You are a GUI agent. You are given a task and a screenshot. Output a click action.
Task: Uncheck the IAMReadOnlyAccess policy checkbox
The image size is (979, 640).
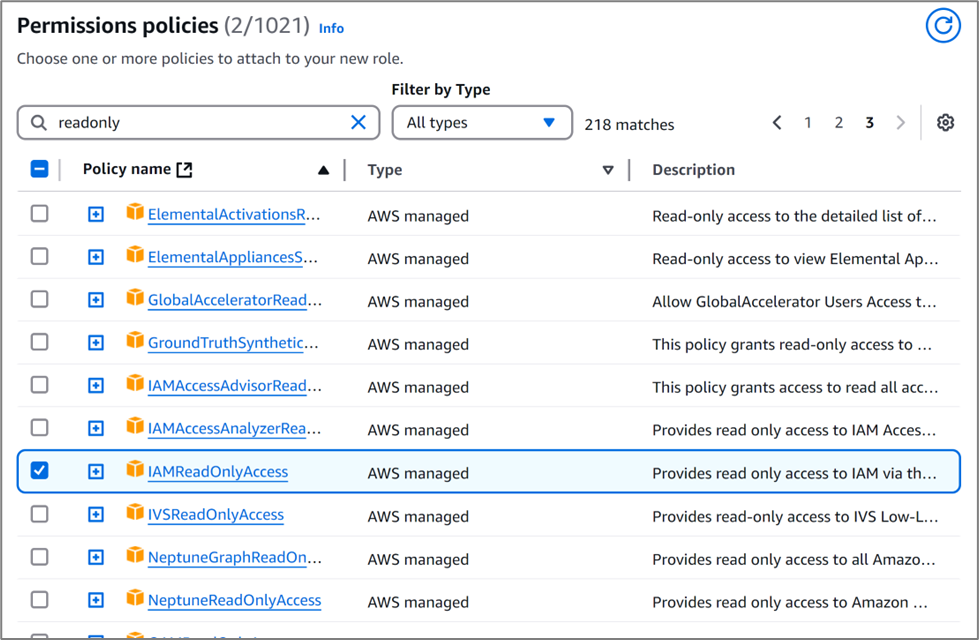pyautogui.click(x=38, y=472)
